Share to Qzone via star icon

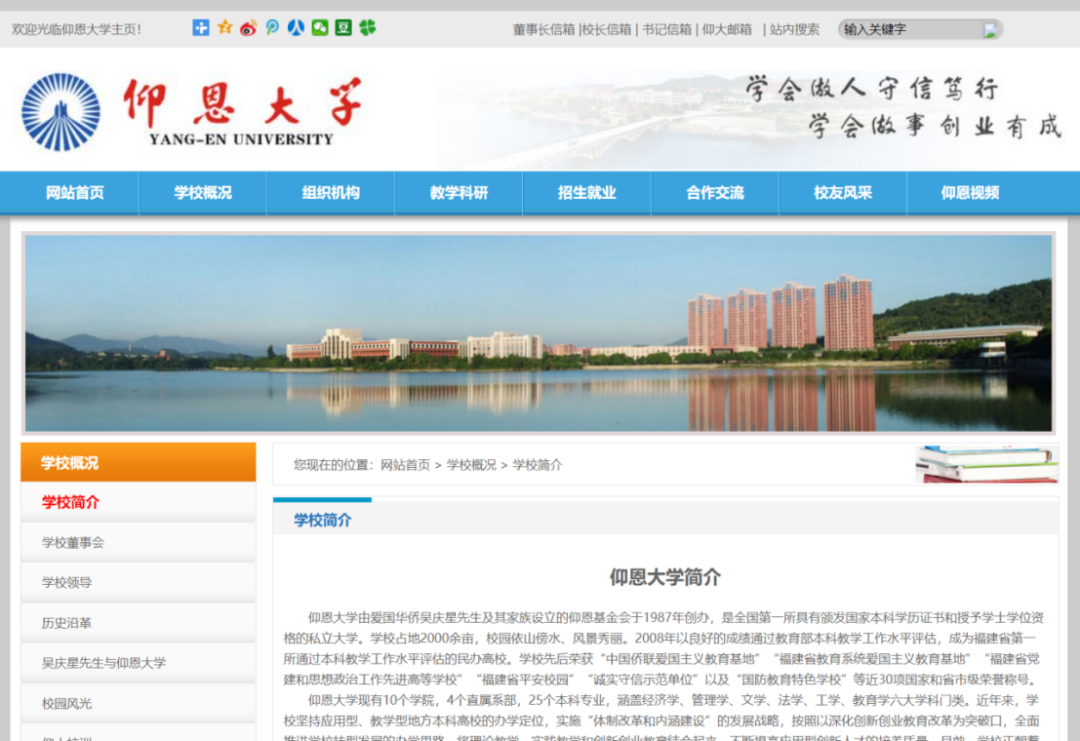pyautogui.click(x=225, y=28)
